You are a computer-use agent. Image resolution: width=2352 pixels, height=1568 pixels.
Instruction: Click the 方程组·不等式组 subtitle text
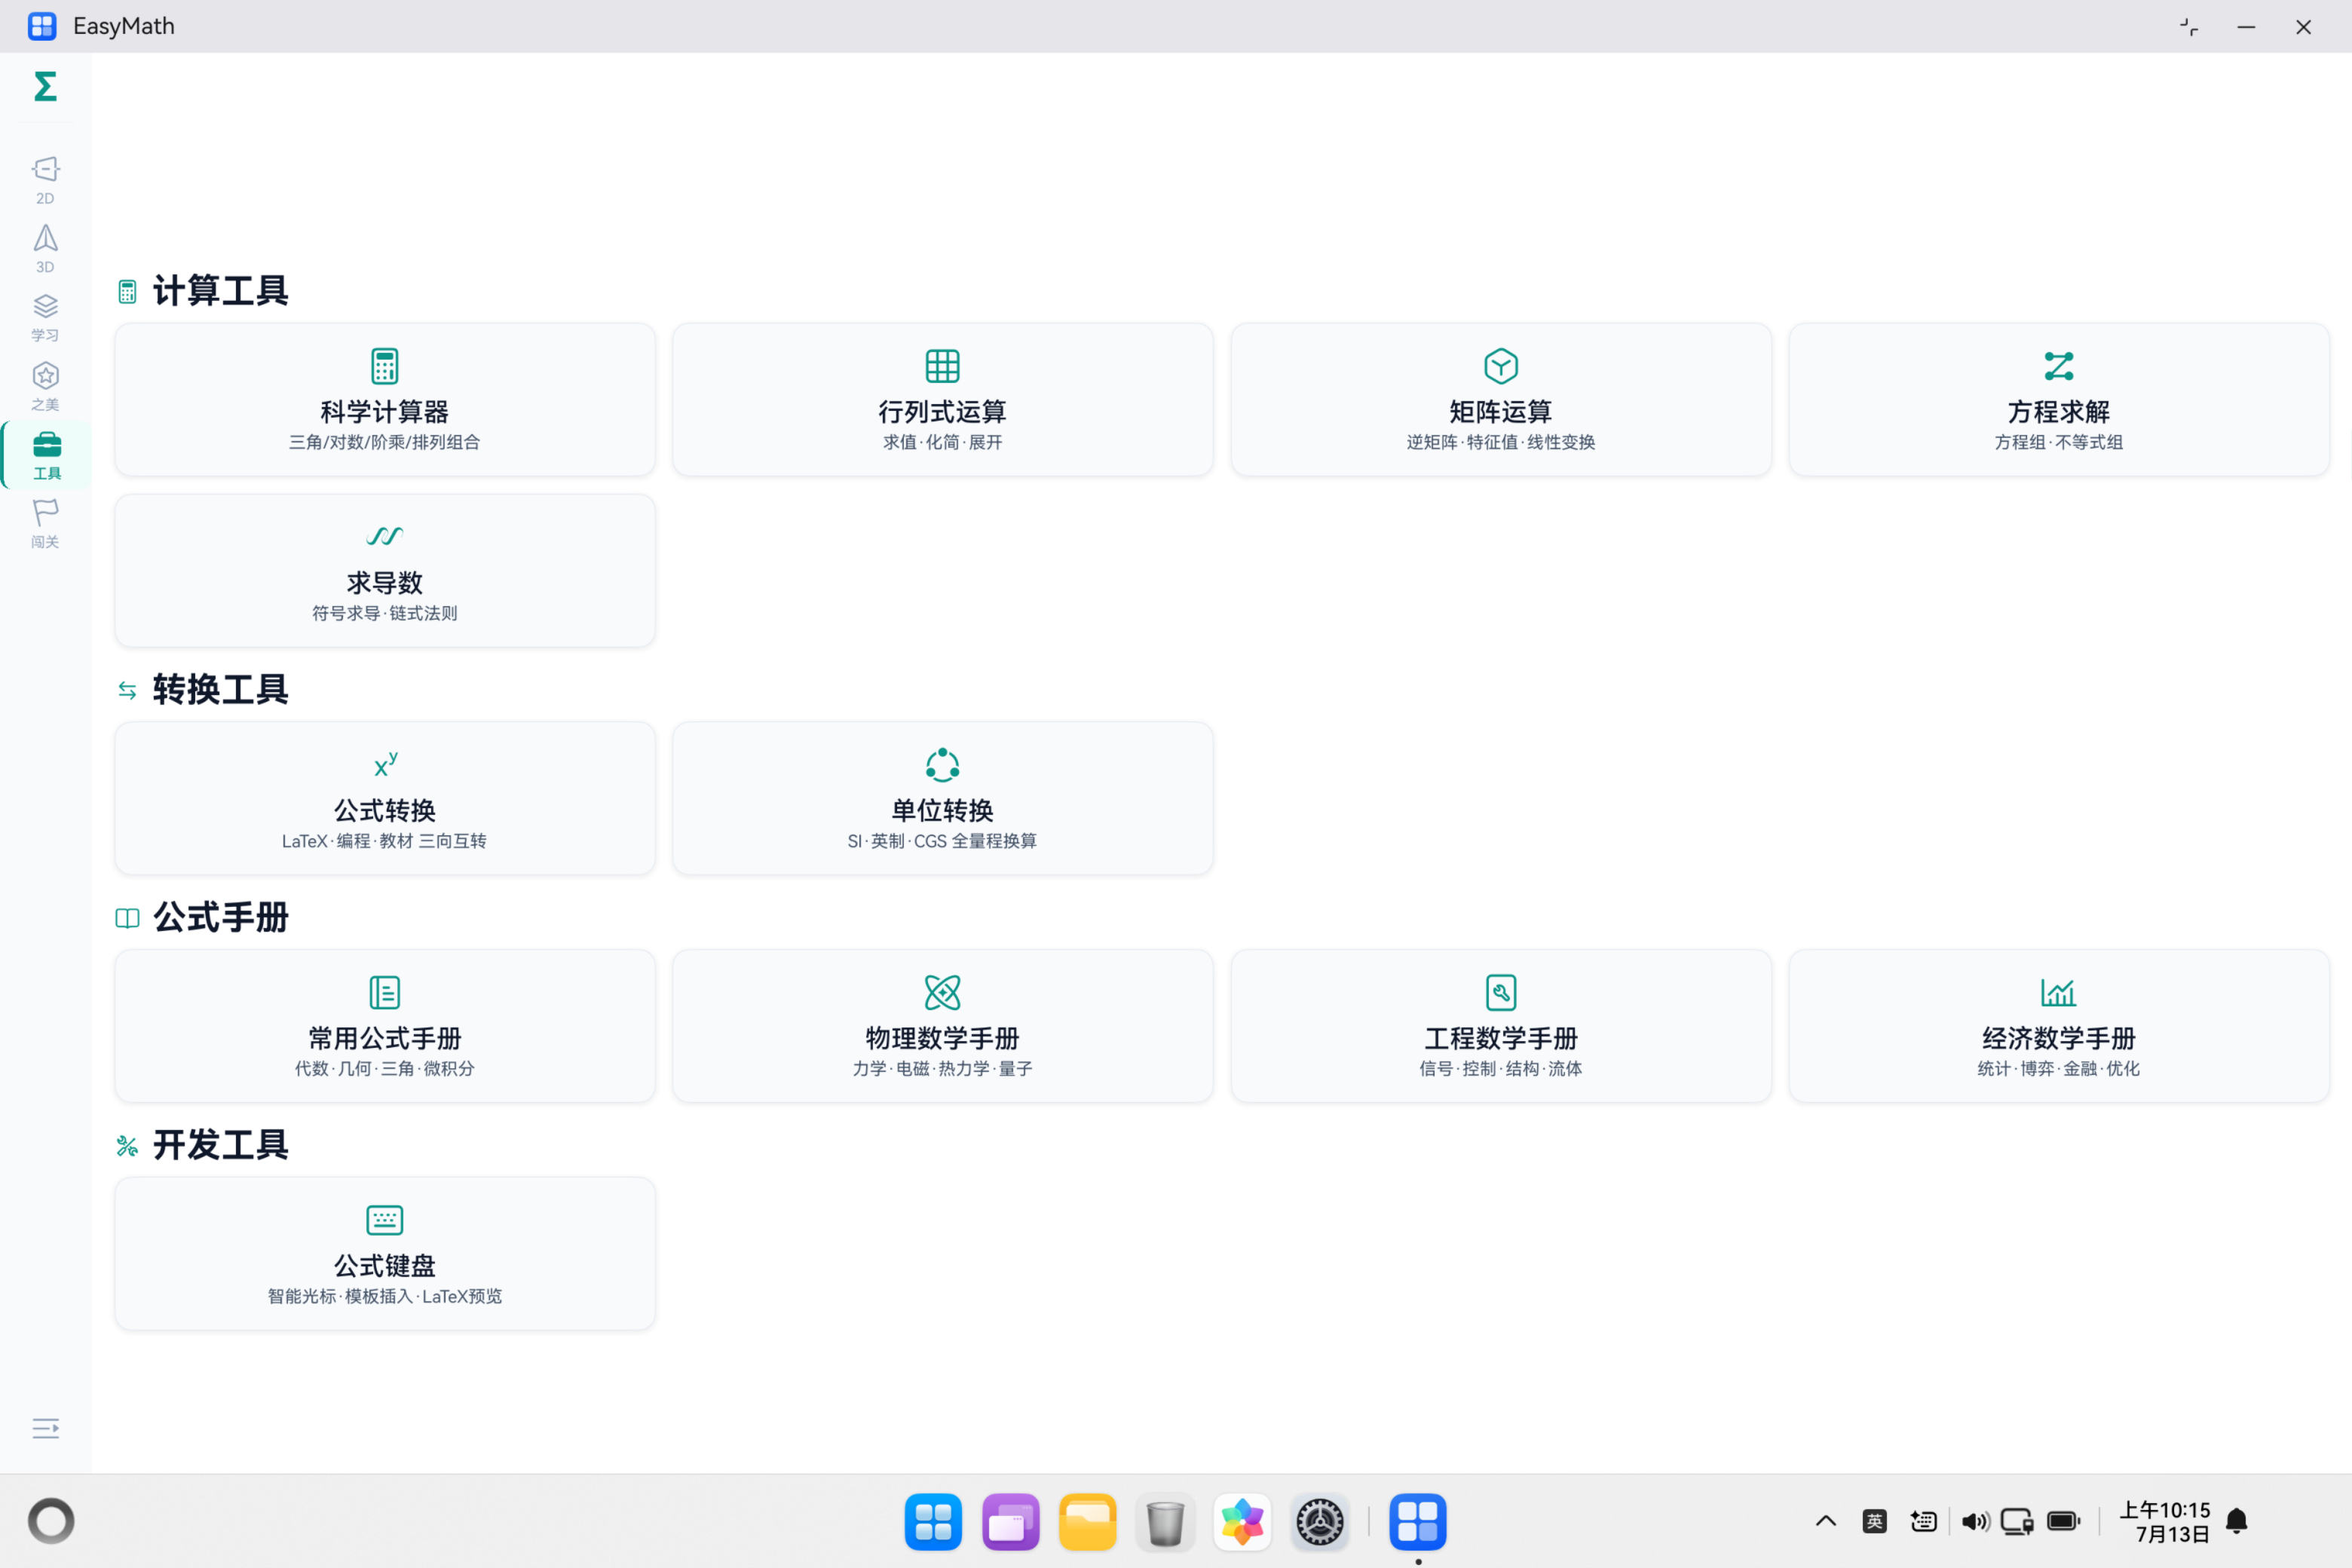tap(2059, 442)
